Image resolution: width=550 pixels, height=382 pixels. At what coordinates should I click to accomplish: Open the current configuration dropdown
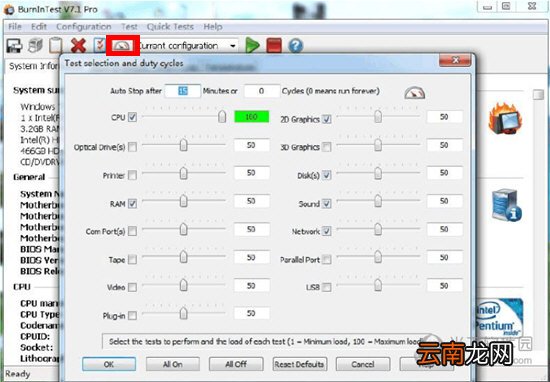233,46
